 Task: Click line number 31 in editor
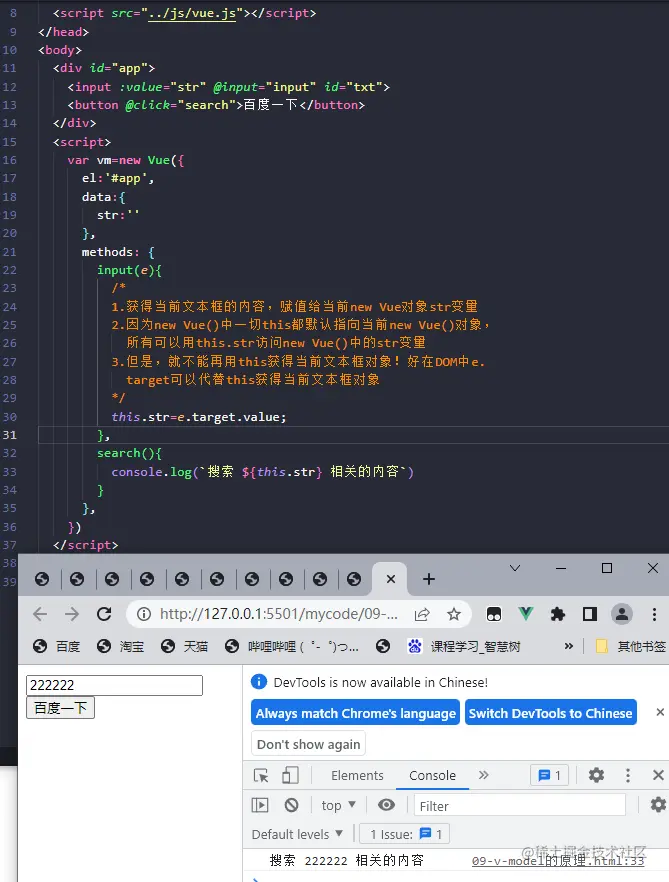coord(10,435)
